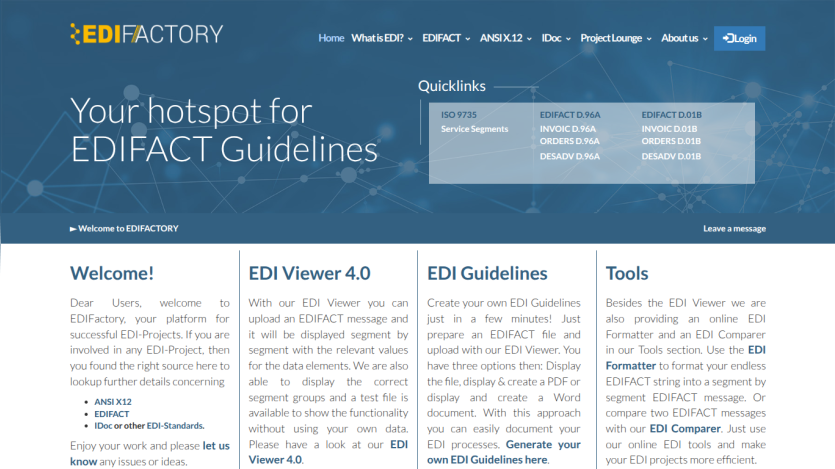Viewport: 835px width, 469px height.
Task: Open ORDERS D.01B quicklink
Action: (x=671, y=141)
